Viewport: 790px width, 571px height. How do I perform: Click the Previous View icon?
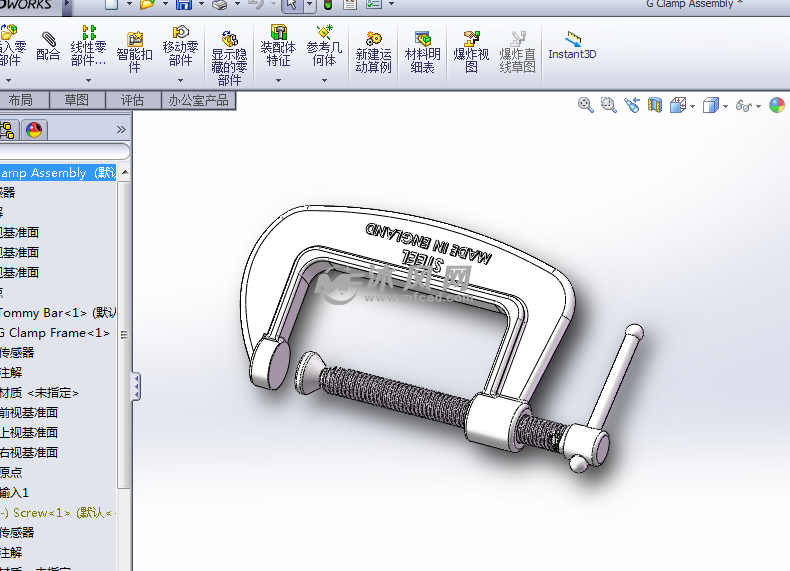pyautogui.click(x=632, y=105)
